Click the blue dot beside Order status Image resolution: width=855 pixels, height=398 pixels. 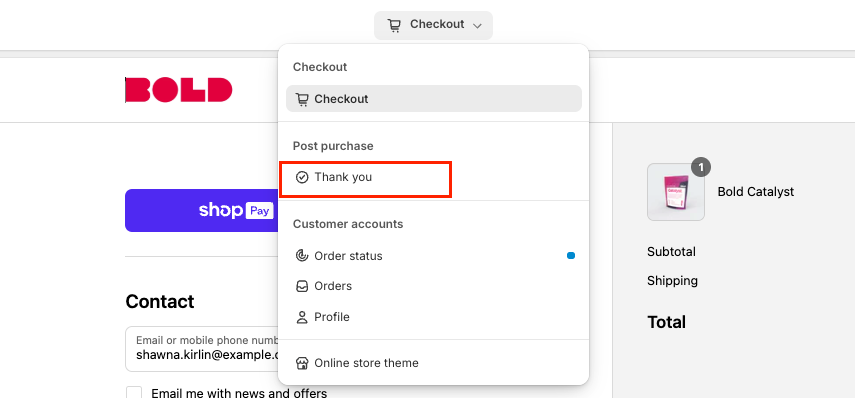coord(571,256)
